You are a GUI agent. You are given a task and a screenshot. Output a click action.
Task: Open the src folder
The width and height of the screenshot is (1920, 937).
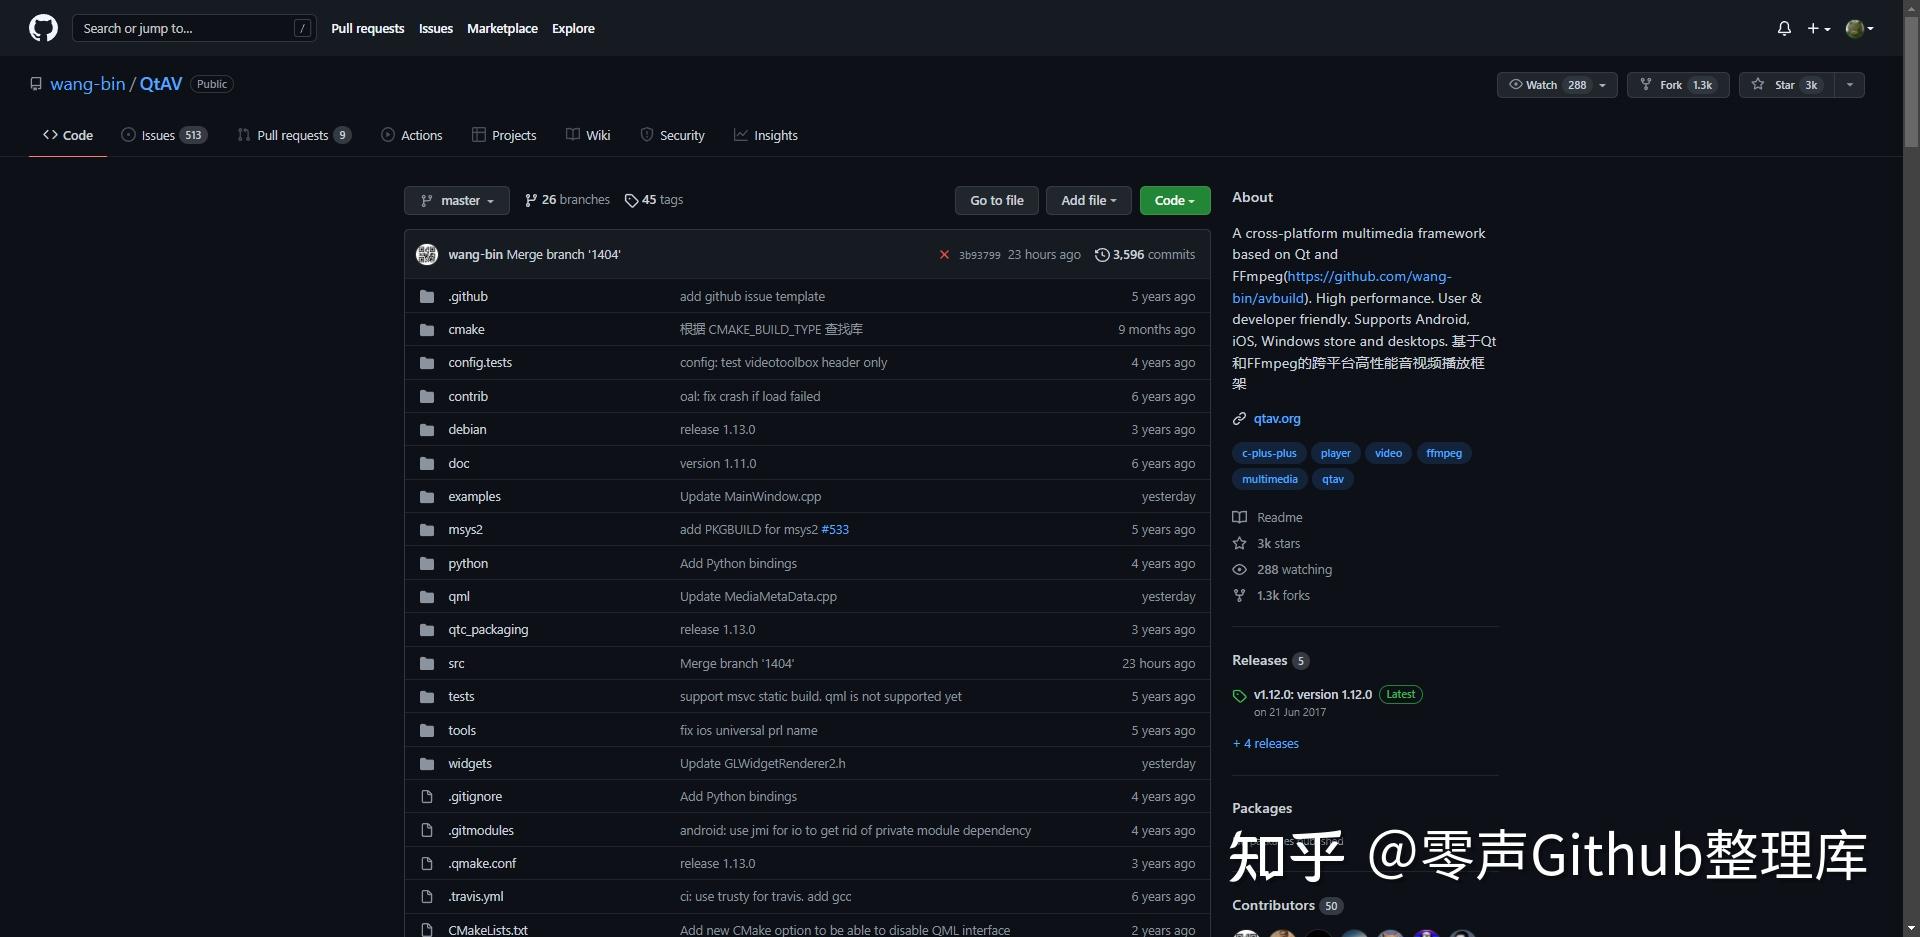[x=456, y=663]
